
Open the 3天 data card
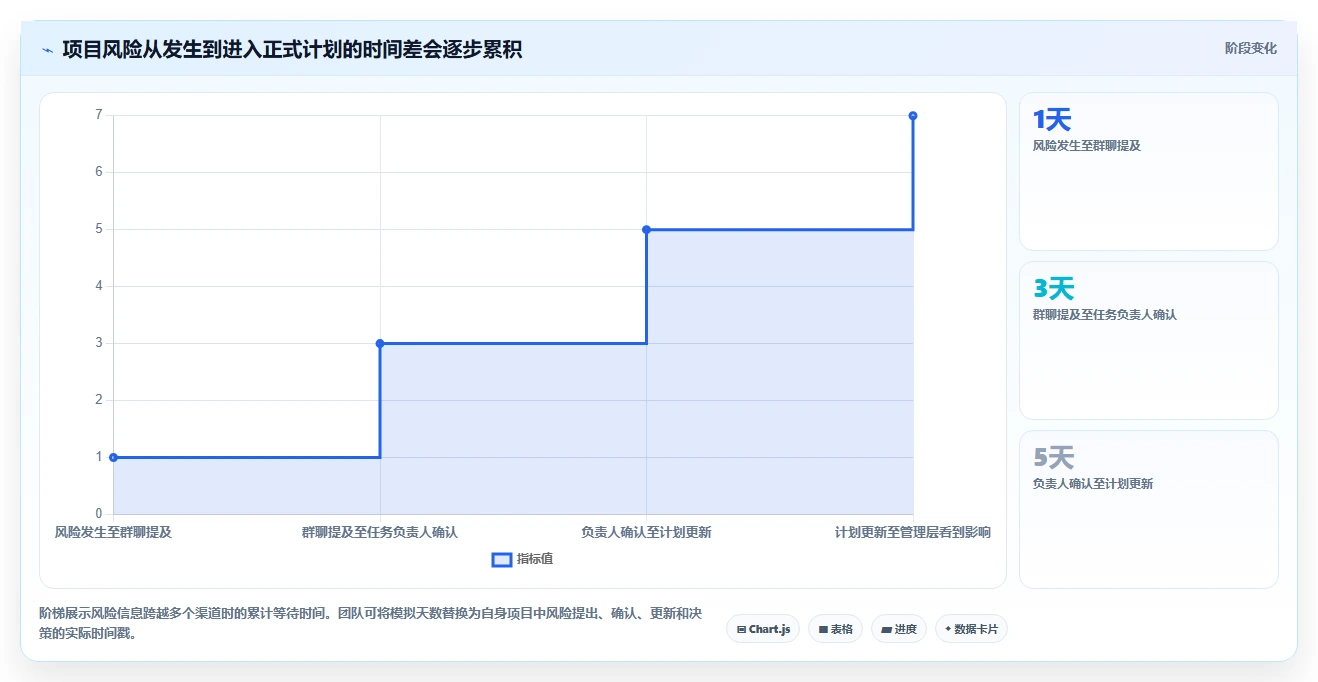tap(1148, 340)
